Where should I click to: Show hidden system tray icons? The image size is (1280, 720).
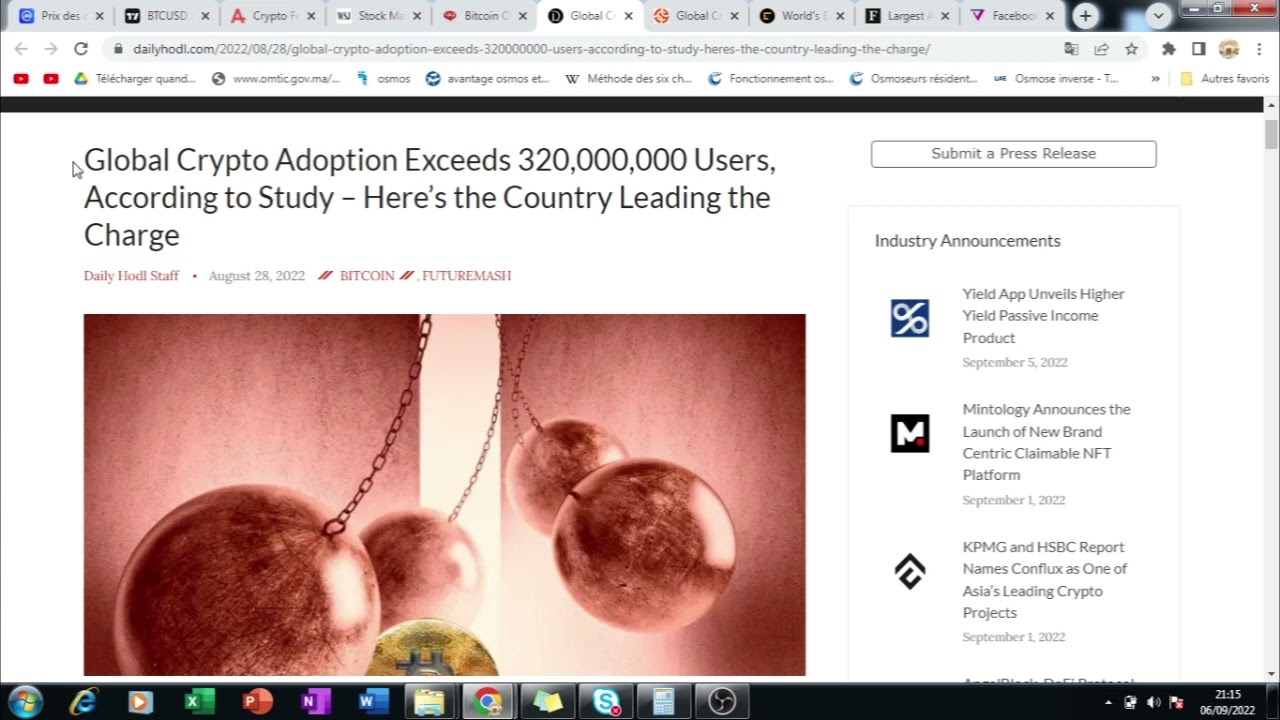point(1109,702)
